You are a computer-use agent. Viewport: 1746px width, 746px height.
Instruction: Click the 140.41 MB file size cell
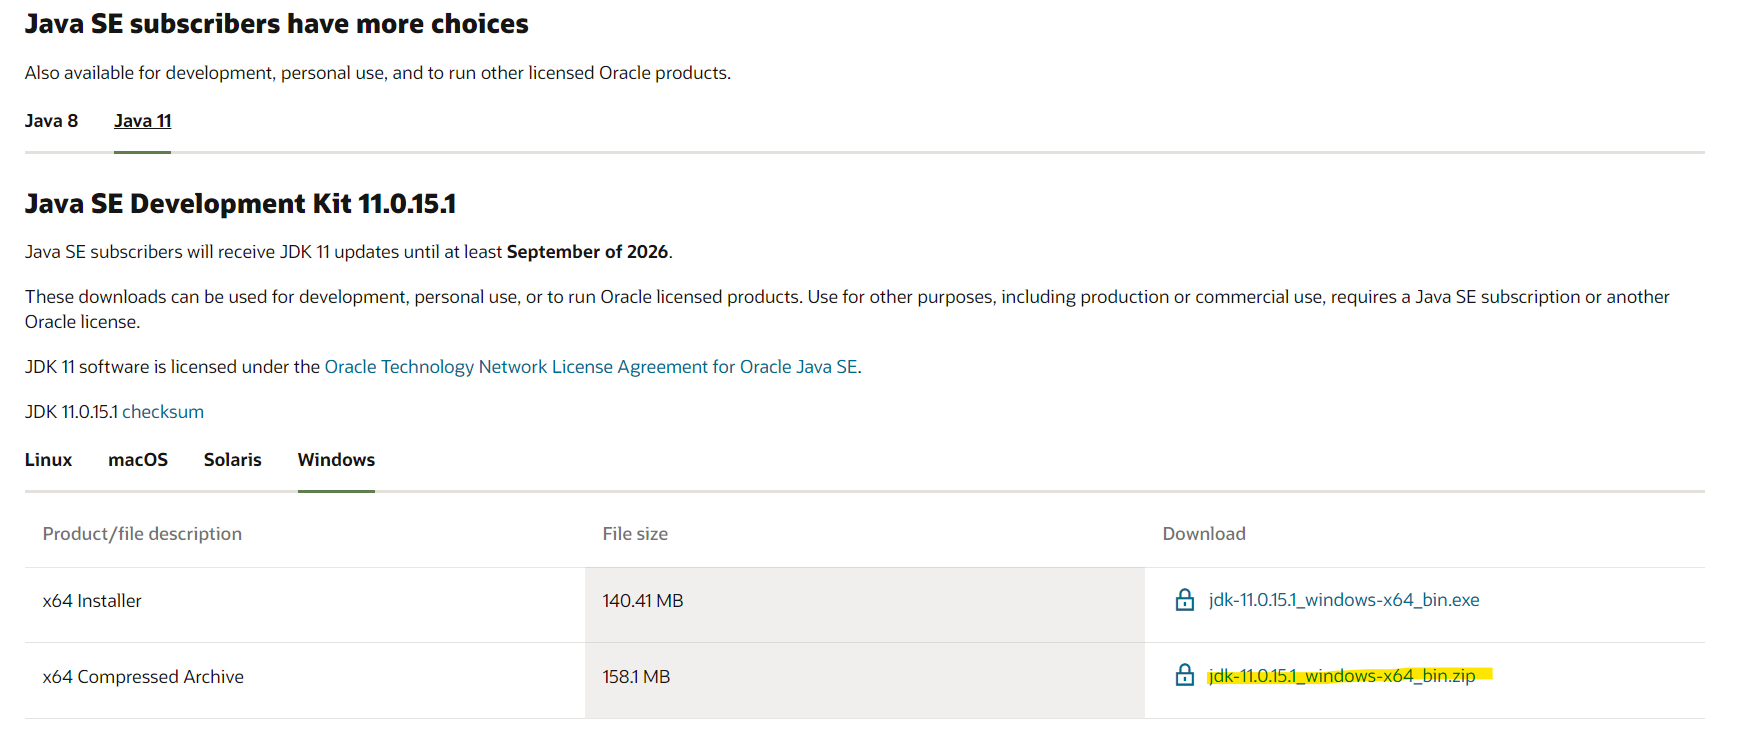pos(642,601)
